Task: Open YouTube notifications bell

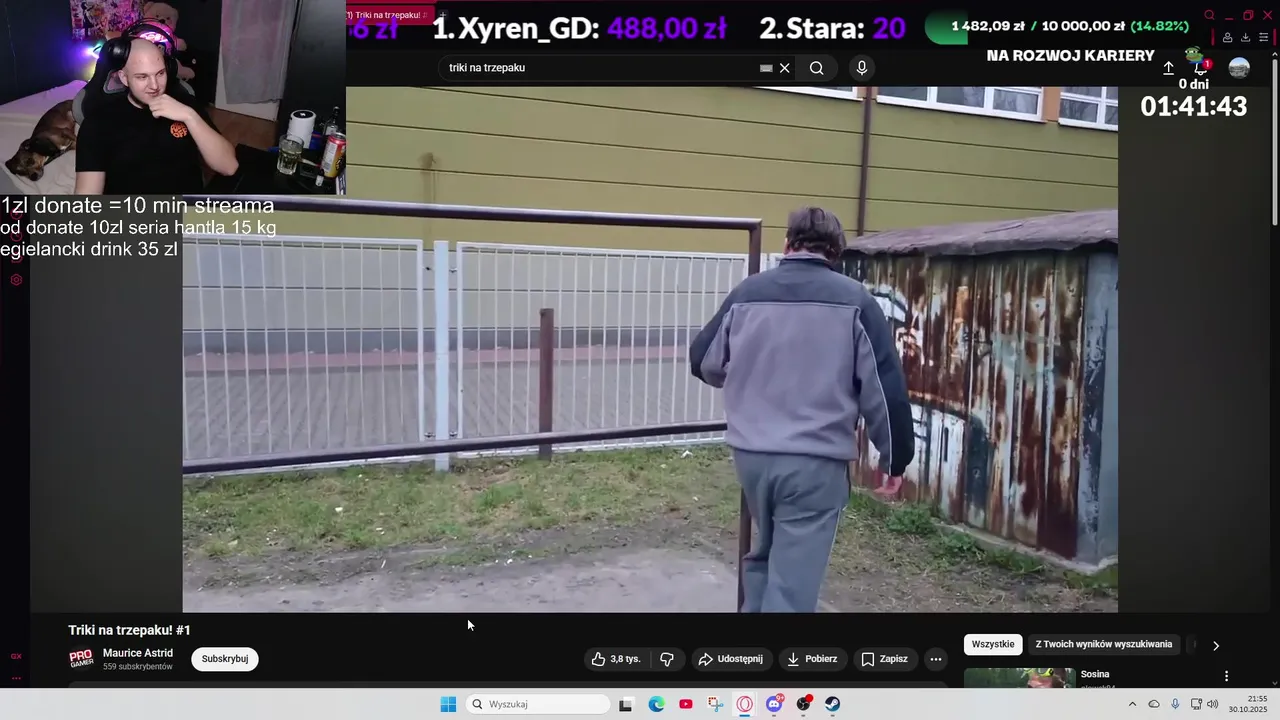Action: [x=1201, y=68]
